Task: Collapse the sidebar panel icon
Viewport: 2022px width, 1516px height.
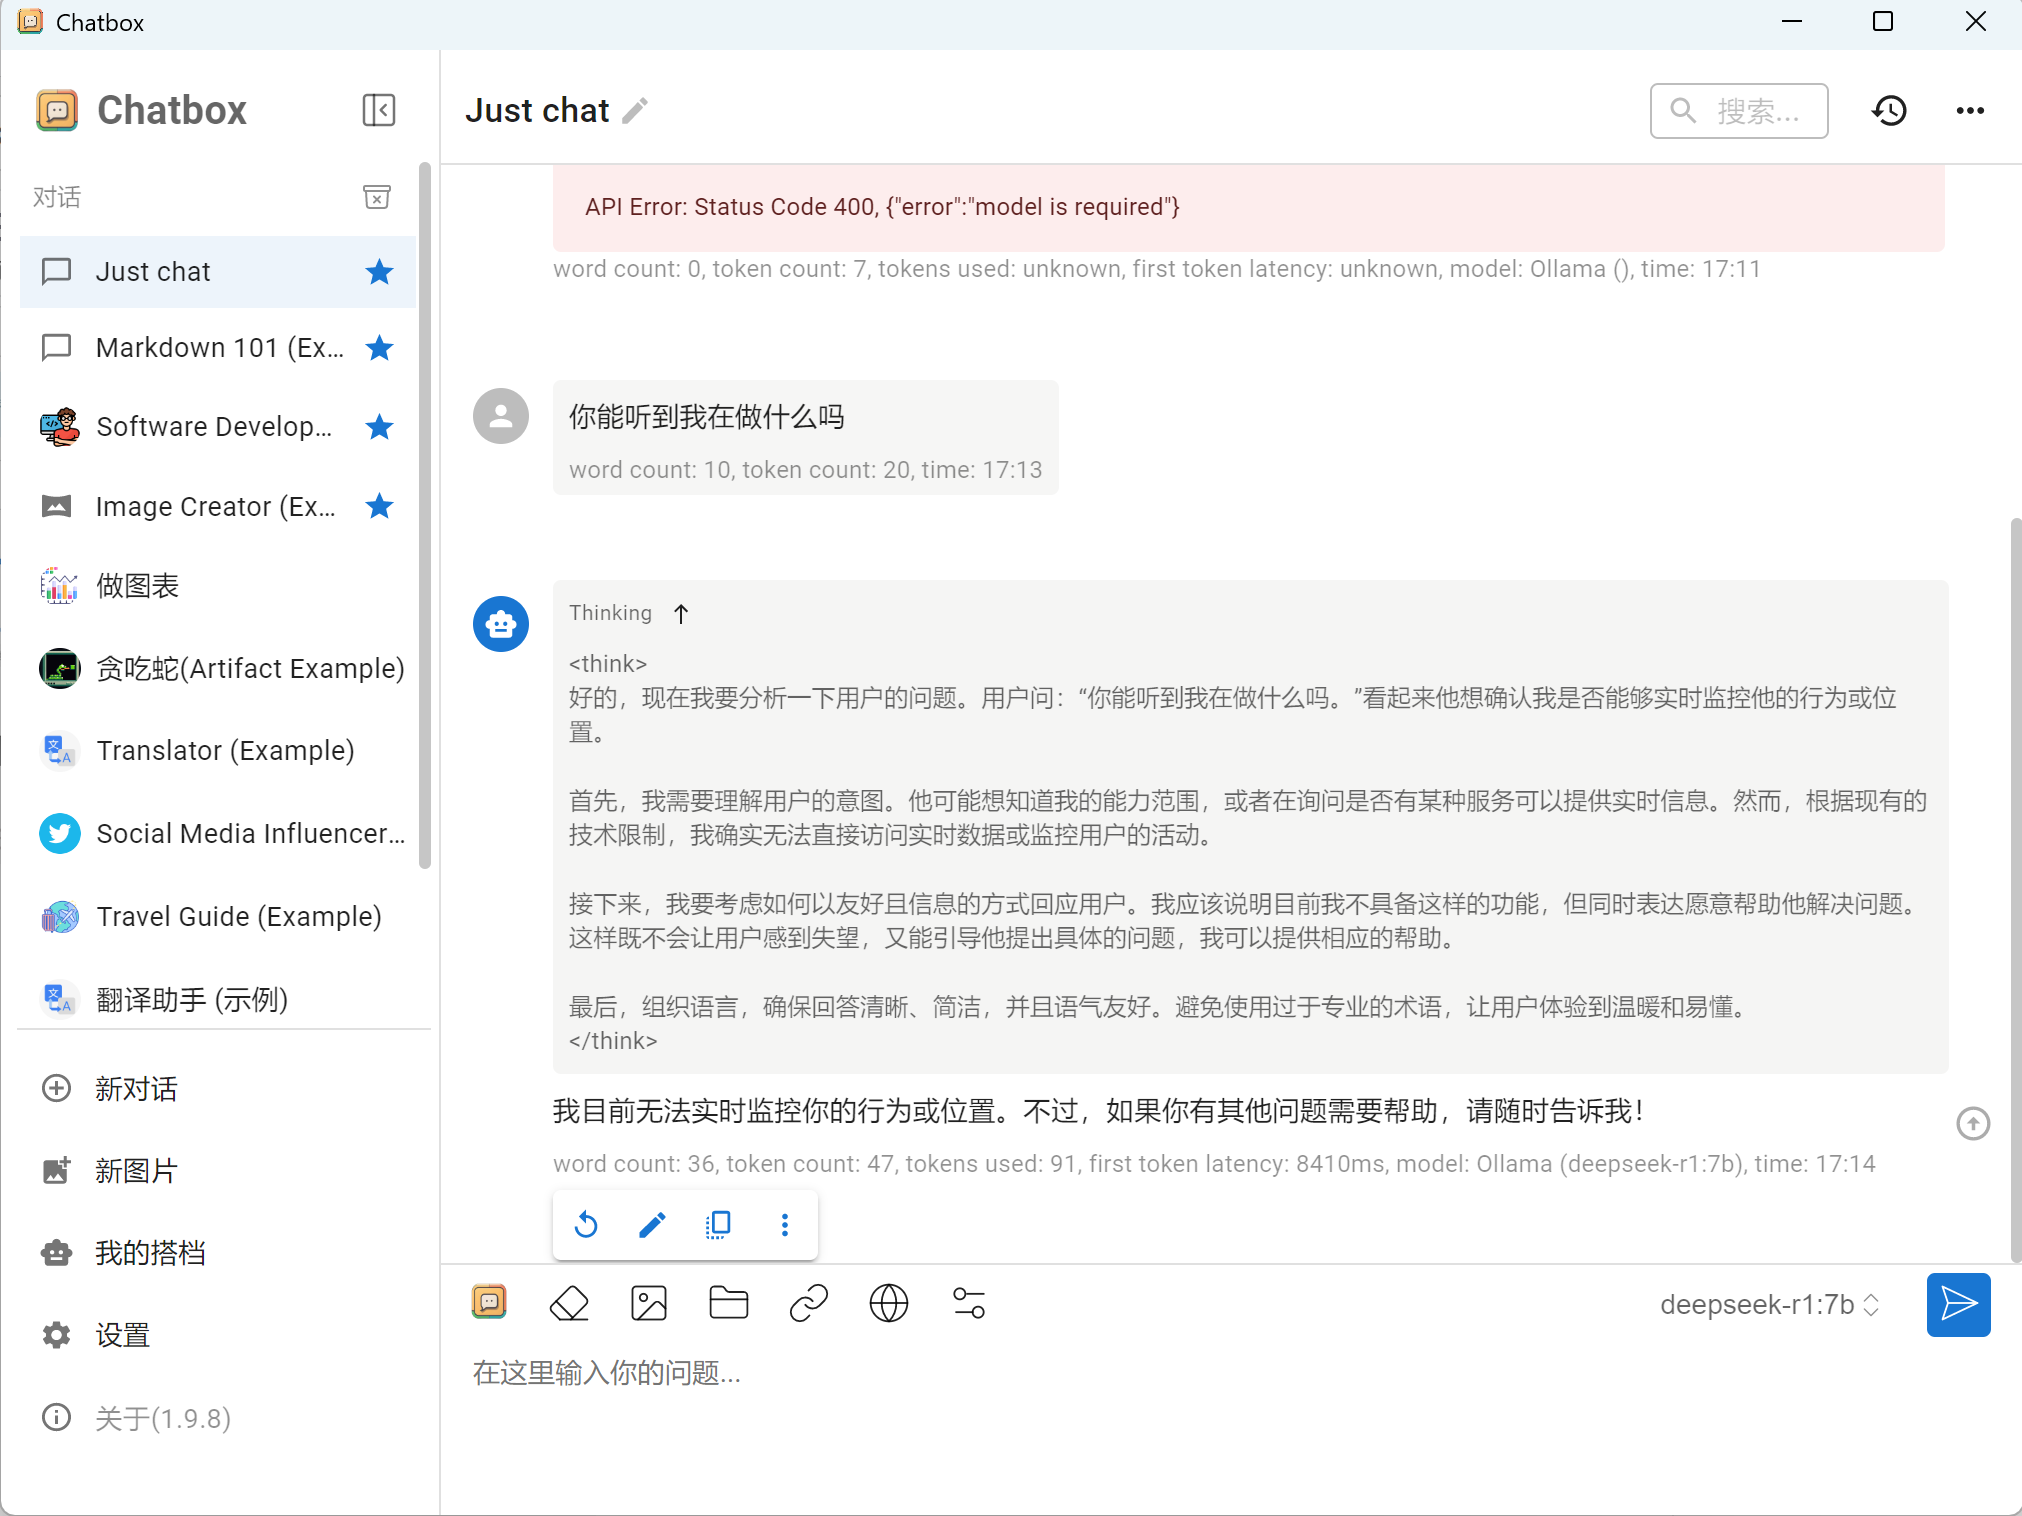Action: click(379, 110)
